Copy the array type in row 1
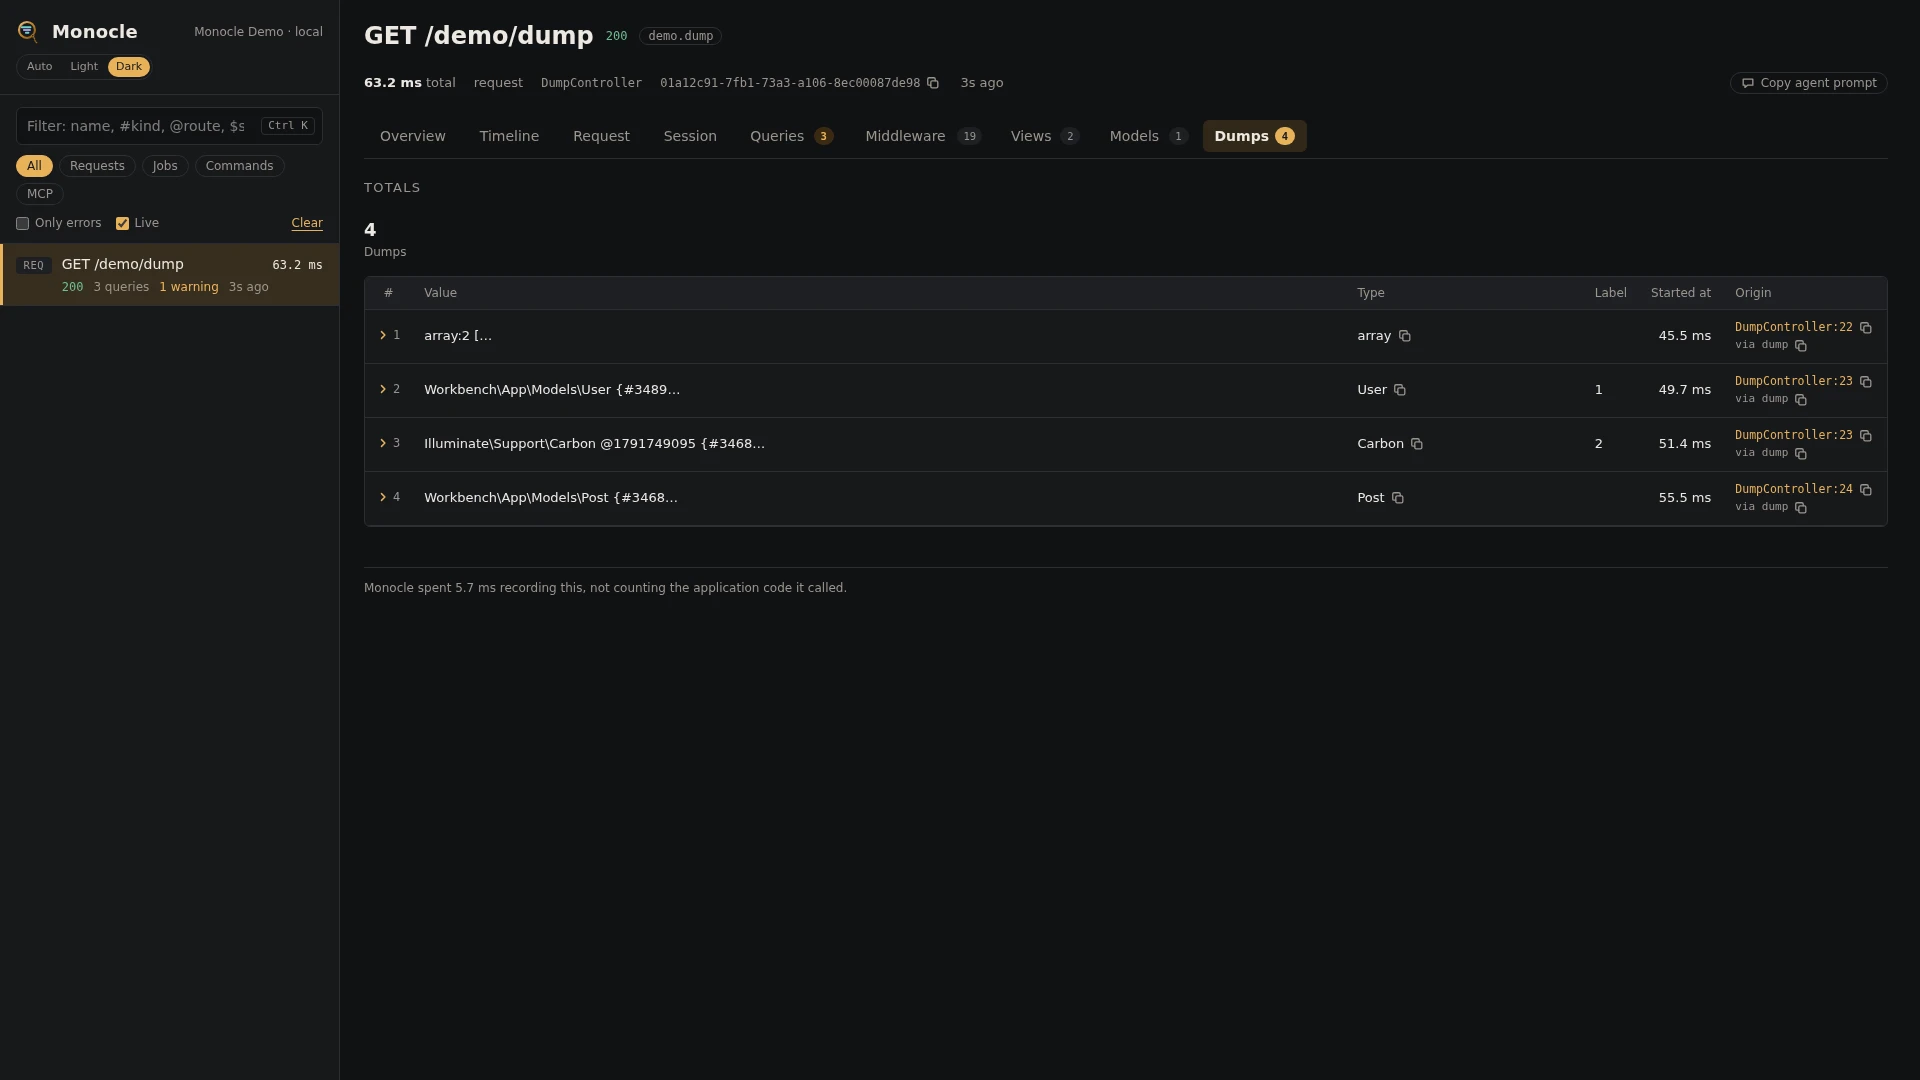The width and height of the screenshot is (1920, 1080). pyautogui.click(x=1405, y=336)
